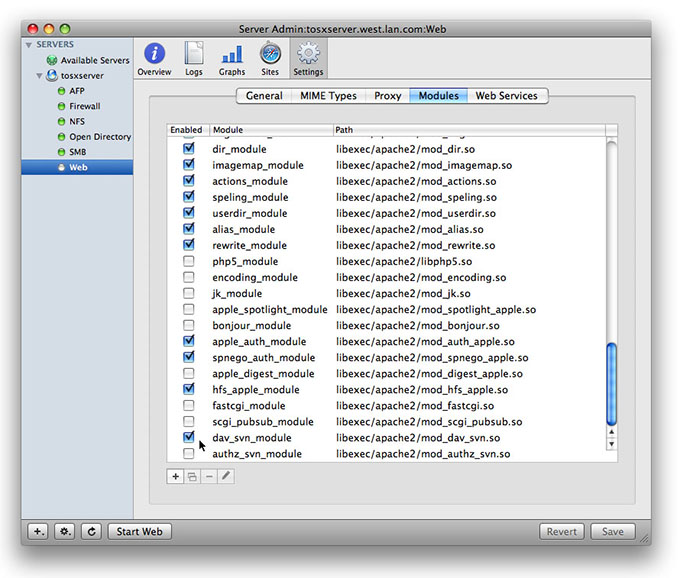Enable the php5_module checkbox

point(189,261)
